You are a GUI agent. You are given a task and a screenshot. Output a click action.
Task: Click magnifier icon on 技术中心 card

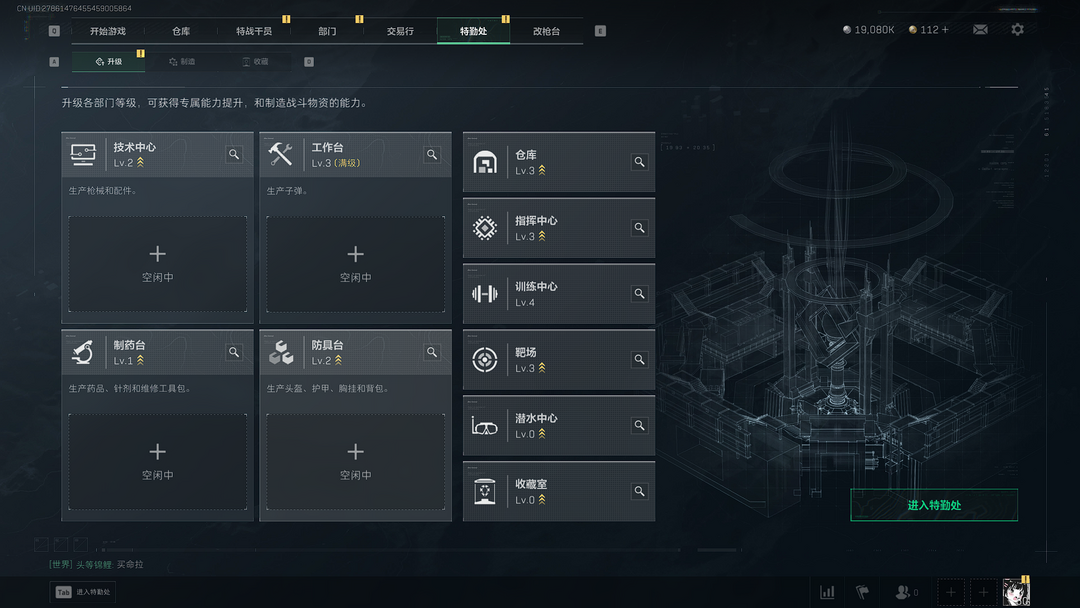234,154
